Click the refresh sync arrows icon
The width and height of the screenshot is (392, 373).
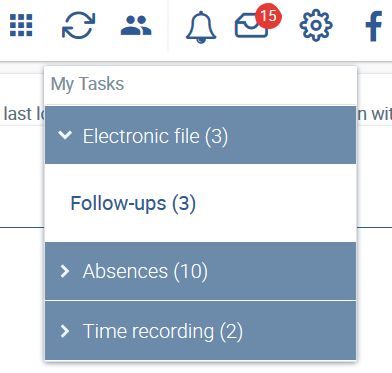click(79, 25)
